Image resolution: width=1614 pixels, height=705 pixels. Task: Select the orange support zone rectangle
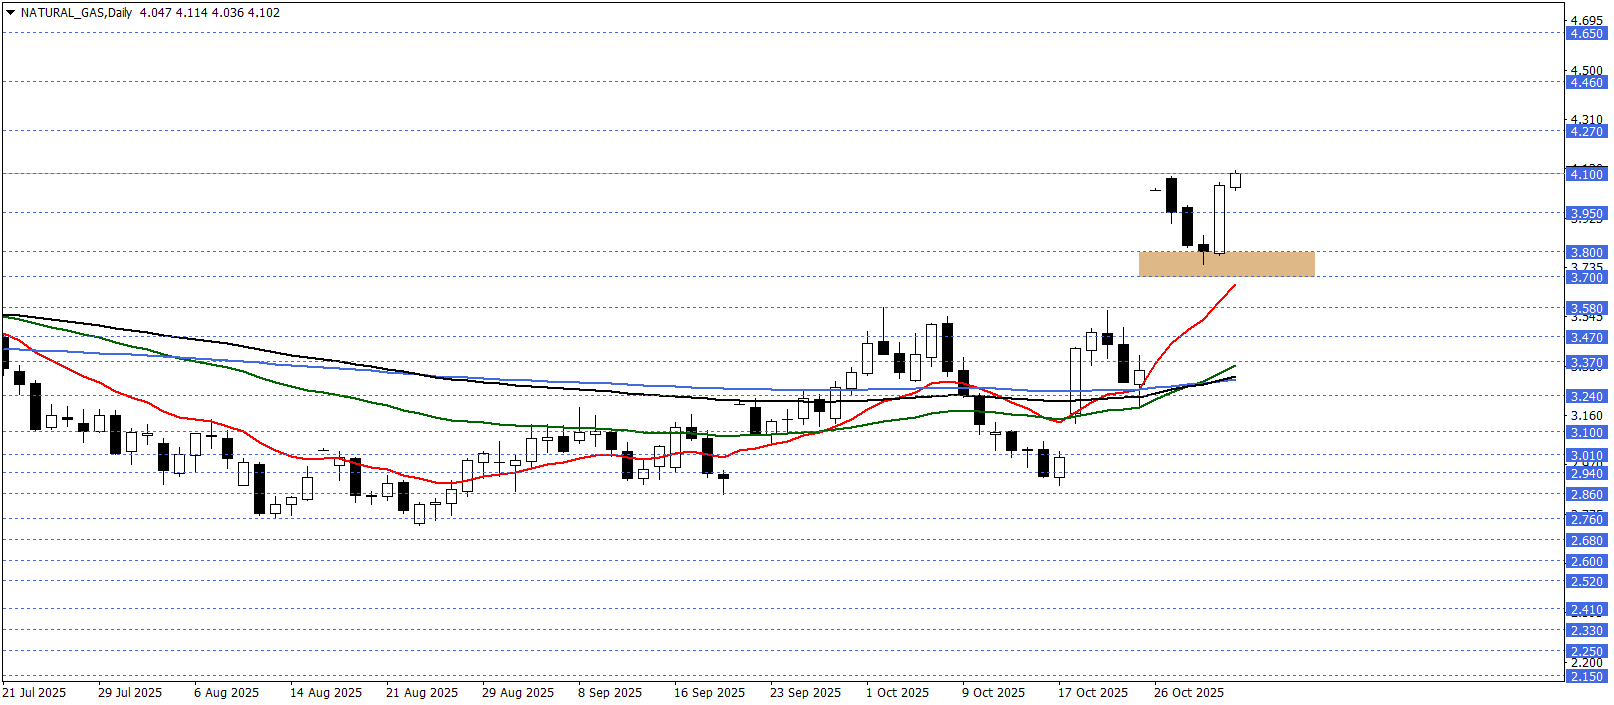pos(1226,264)
